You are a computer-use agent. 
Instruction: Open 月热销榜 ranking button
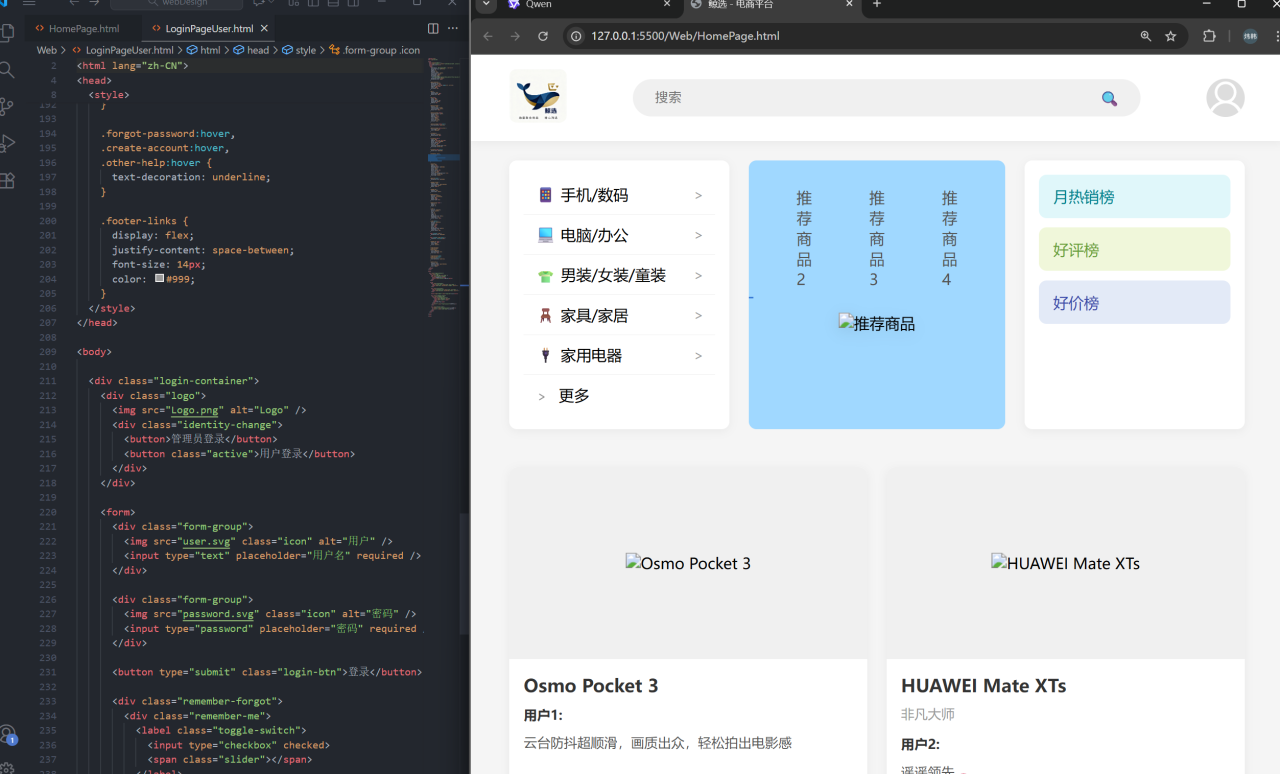(x=1134, y=197)
